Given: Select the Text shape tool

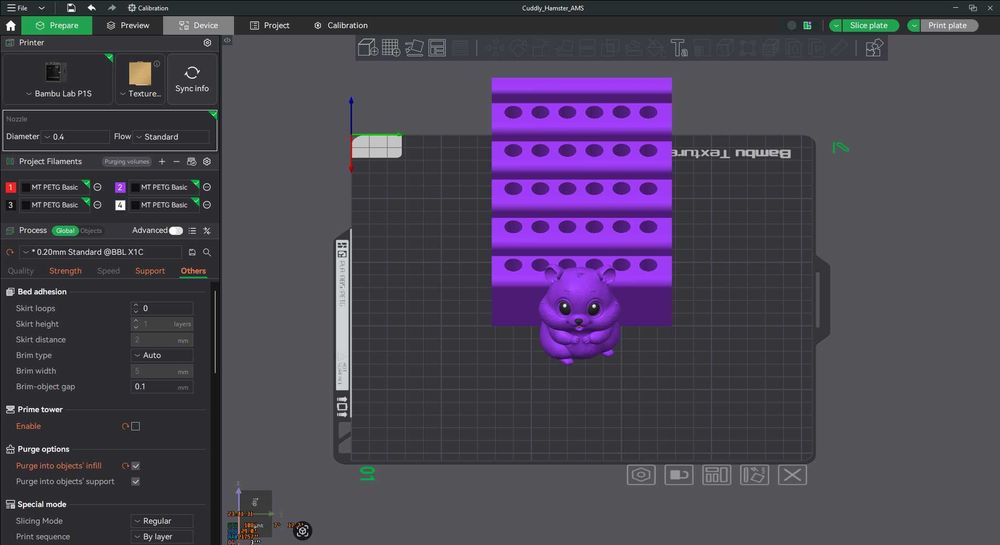Looking at the screenshot, I should tap(678, 48).
